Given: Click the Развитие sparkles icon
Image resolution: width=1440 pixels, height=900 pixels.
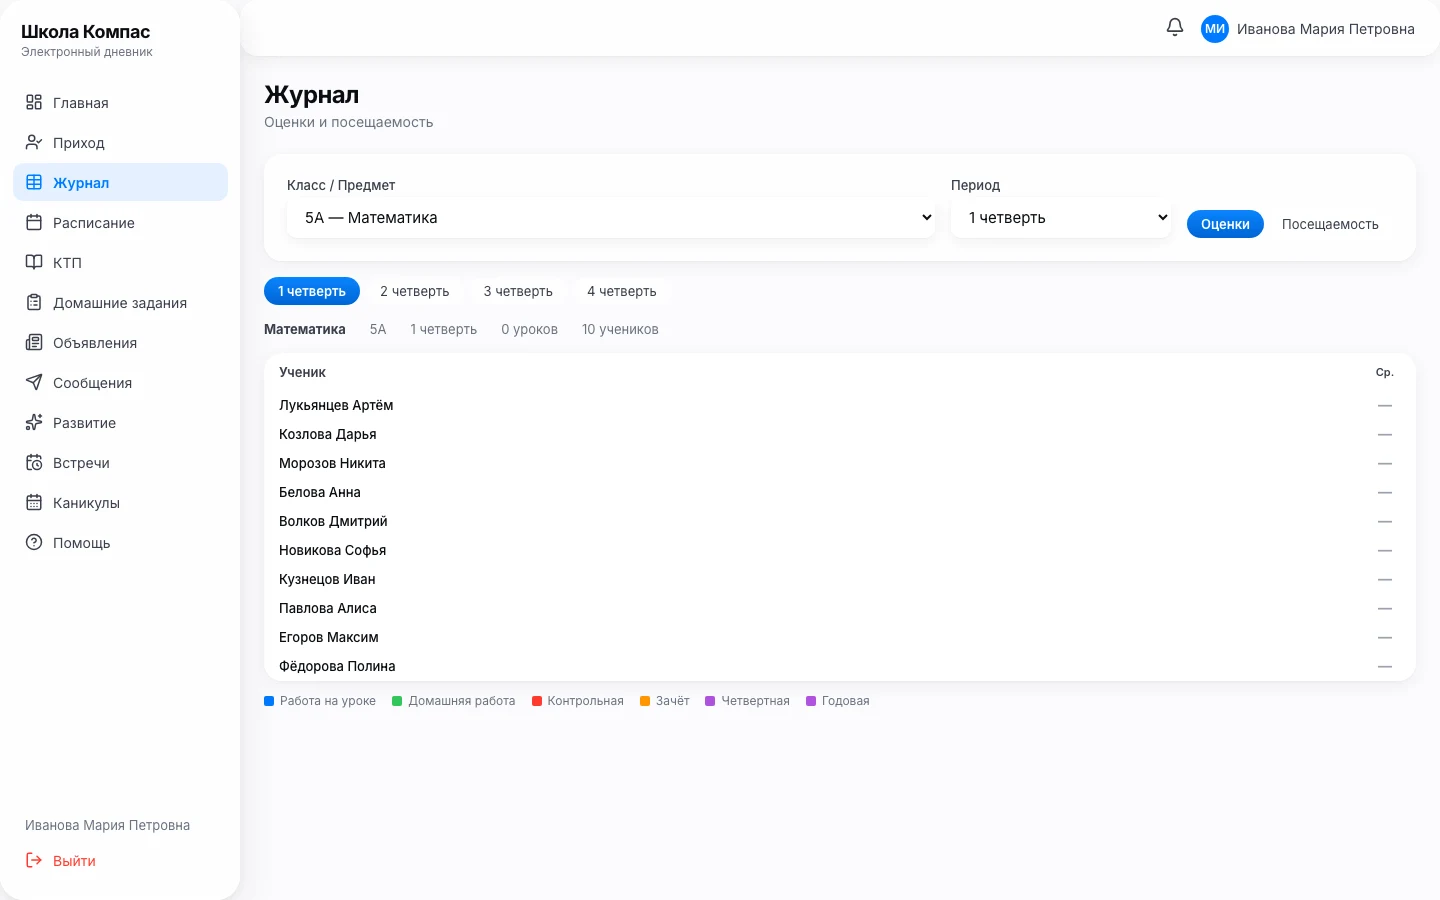Looking at the screenshot, I should pos(34,422).
